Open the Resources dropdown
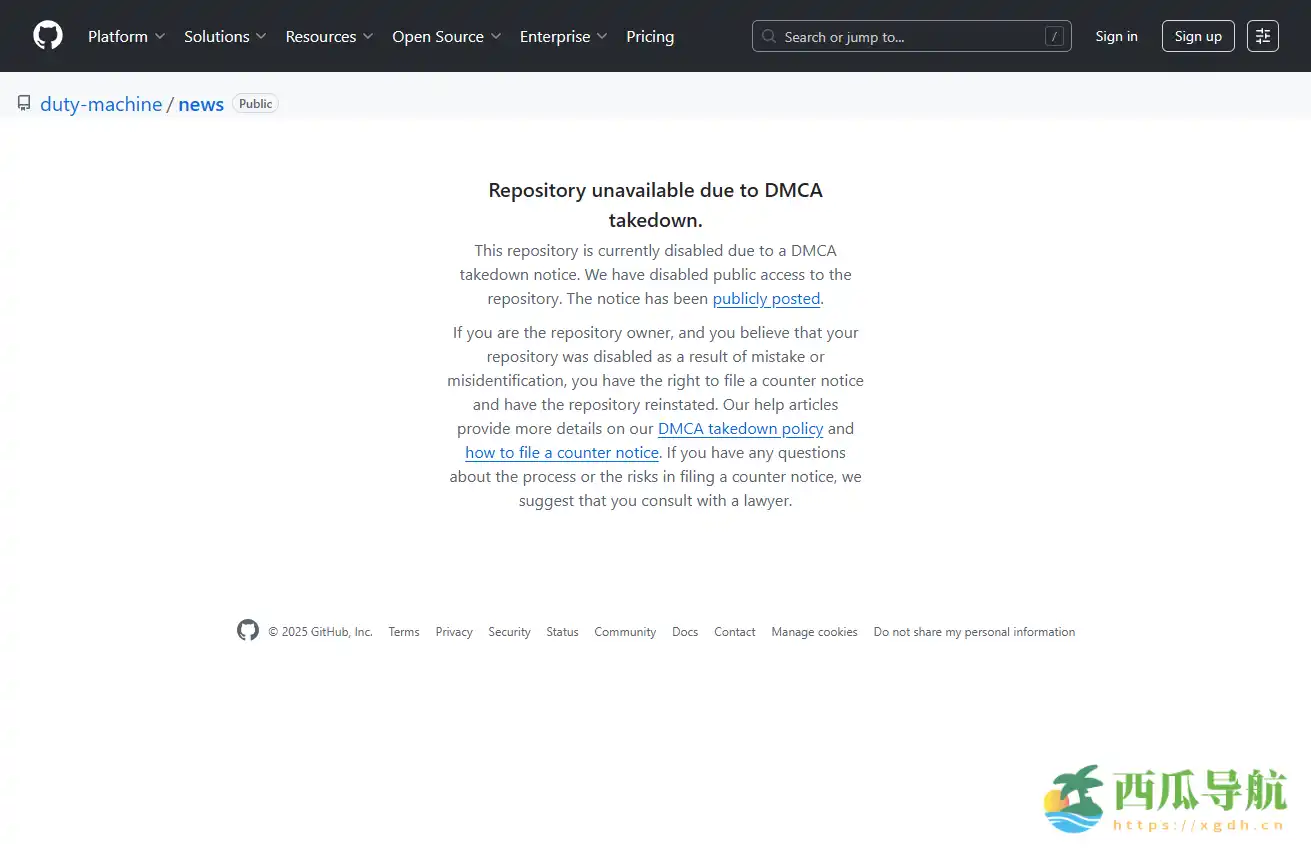Screen dimensions: 1311x850 coord(329,36)
